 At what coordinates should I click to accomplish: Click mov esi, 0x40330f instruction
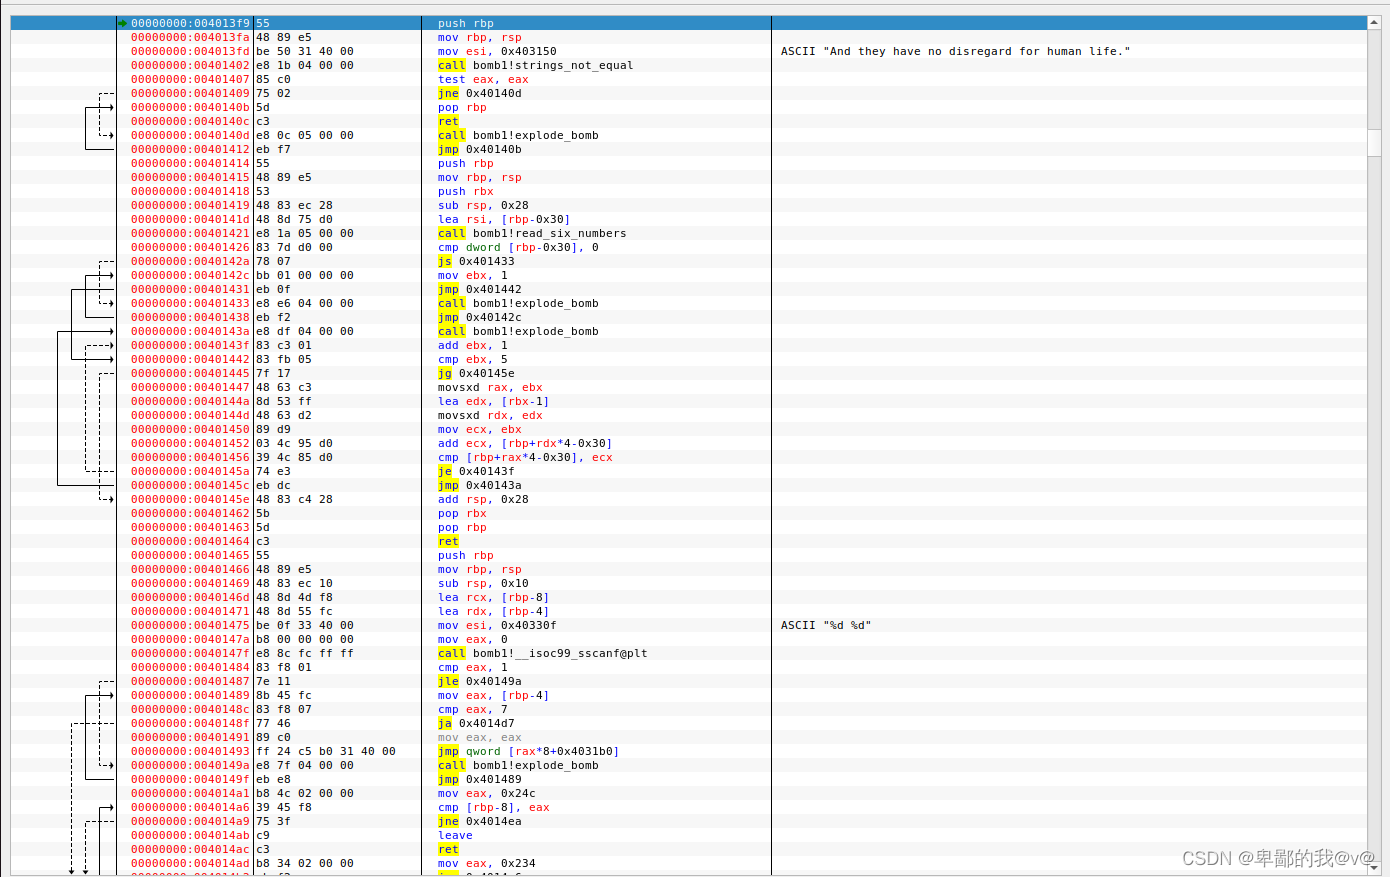tap(497, 625)
